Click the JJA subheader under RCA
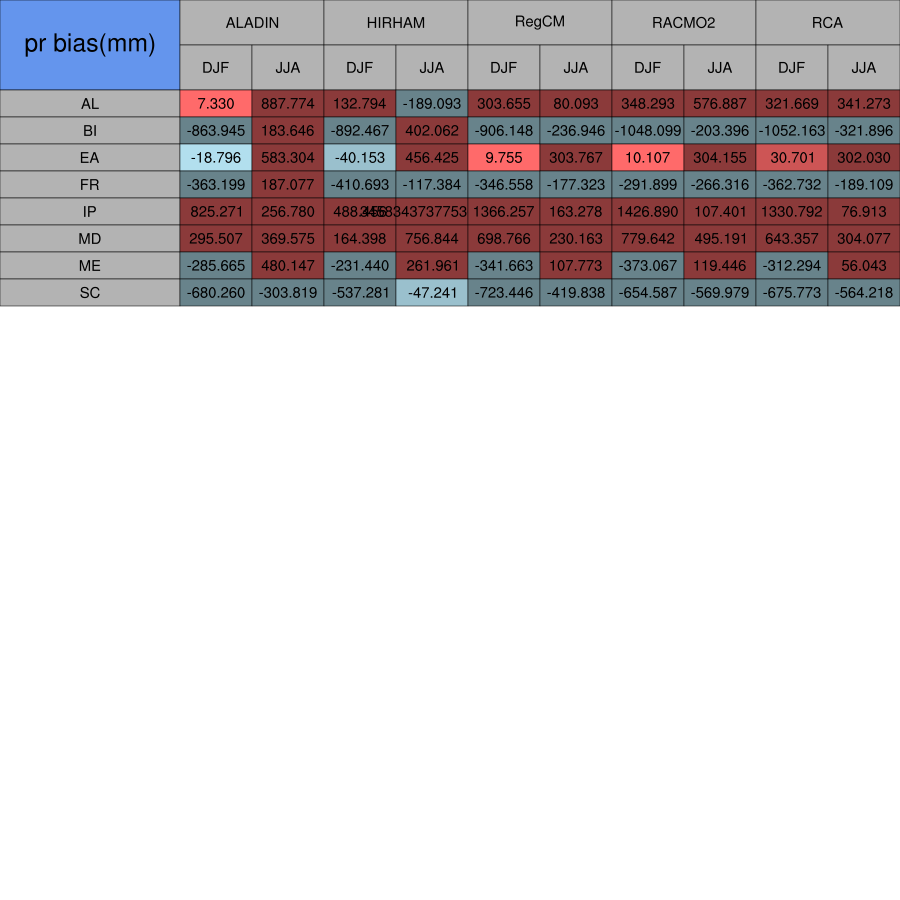This screenshot has height=900, width=900. (x=864, y=68)
